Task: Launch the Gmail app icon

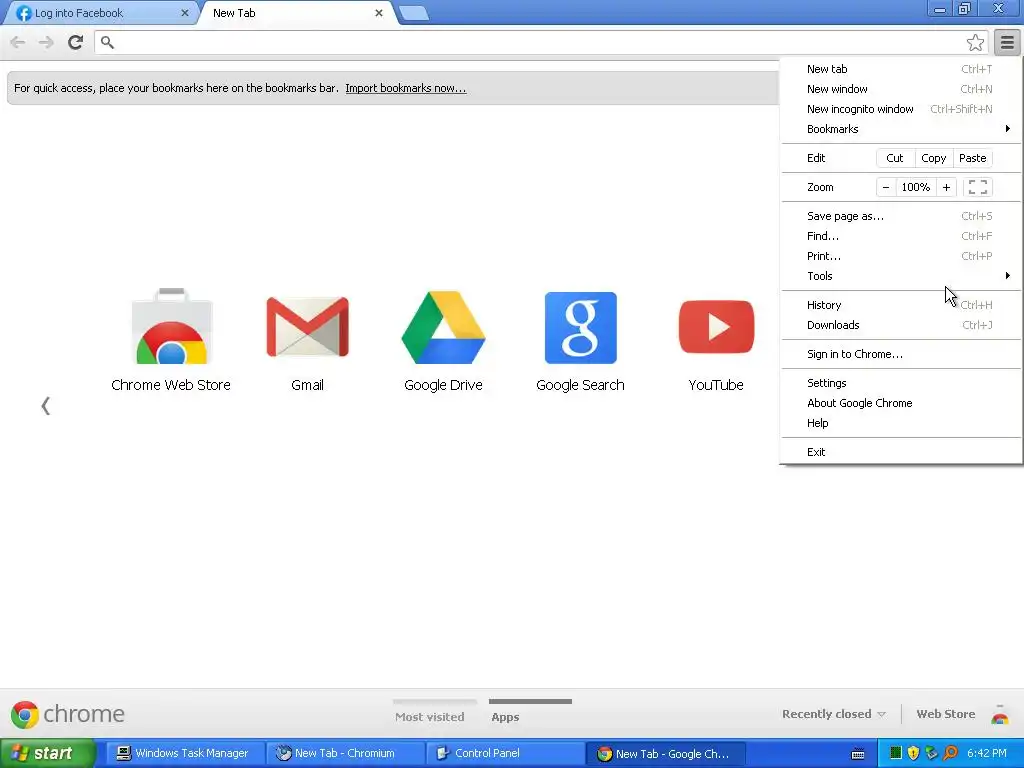Action: pyautogui.click(x=308, y=327)
